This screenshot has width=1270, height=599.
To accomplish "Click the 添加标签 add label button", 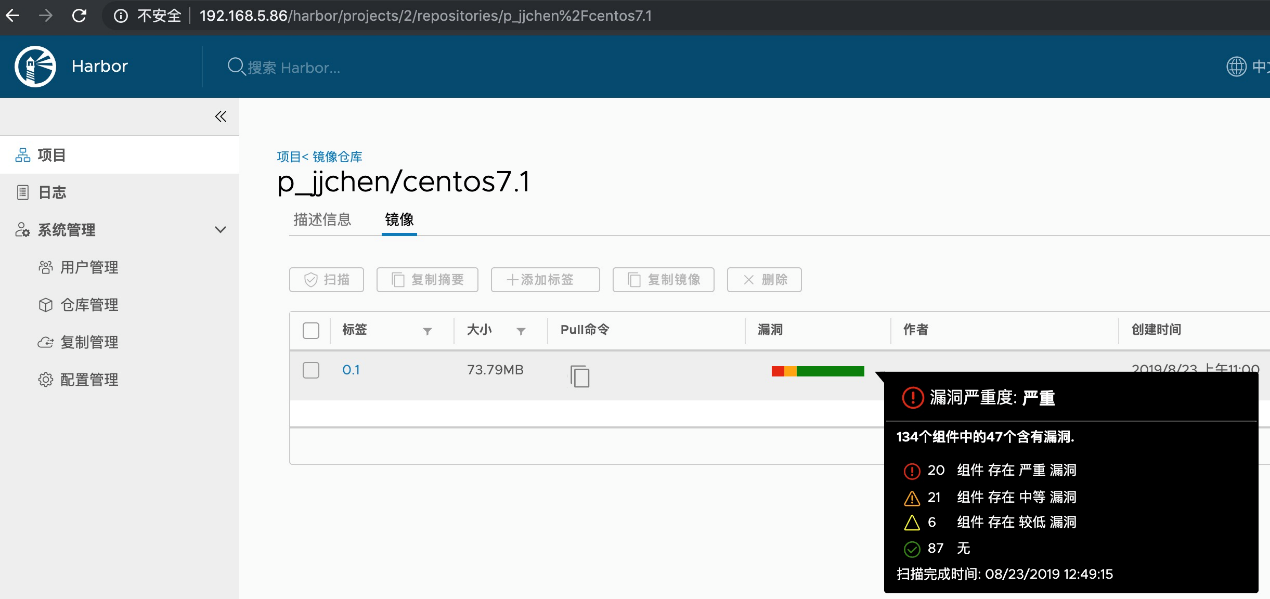I will point(545,280).
